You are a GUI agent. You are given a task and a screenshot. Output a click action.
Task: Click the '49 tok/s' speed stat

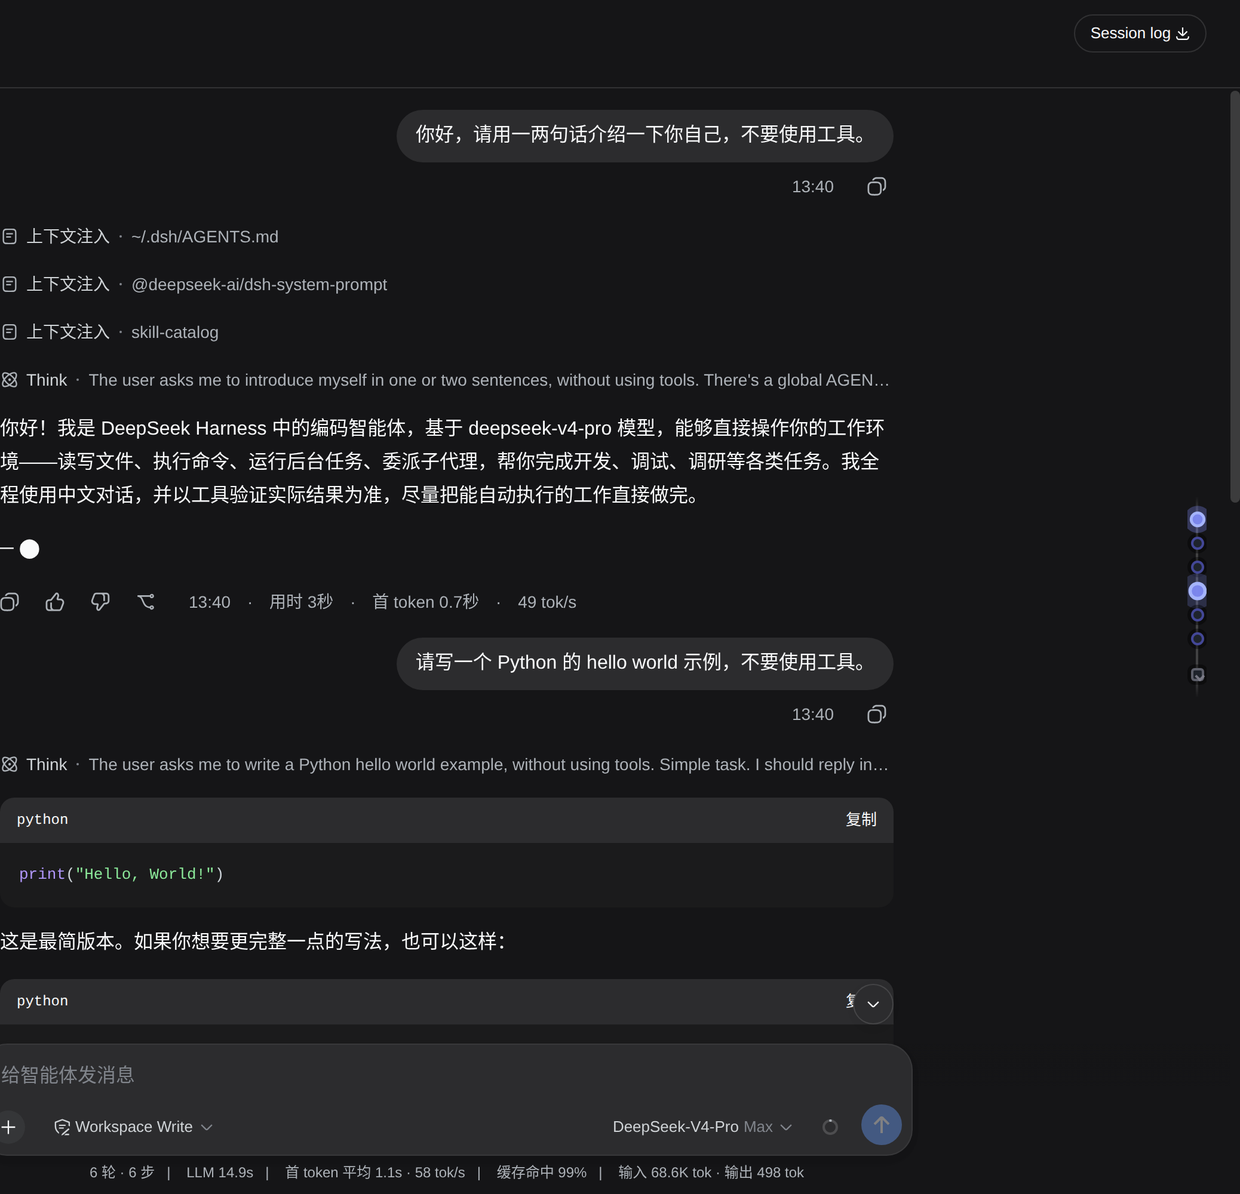coord(547,602)
